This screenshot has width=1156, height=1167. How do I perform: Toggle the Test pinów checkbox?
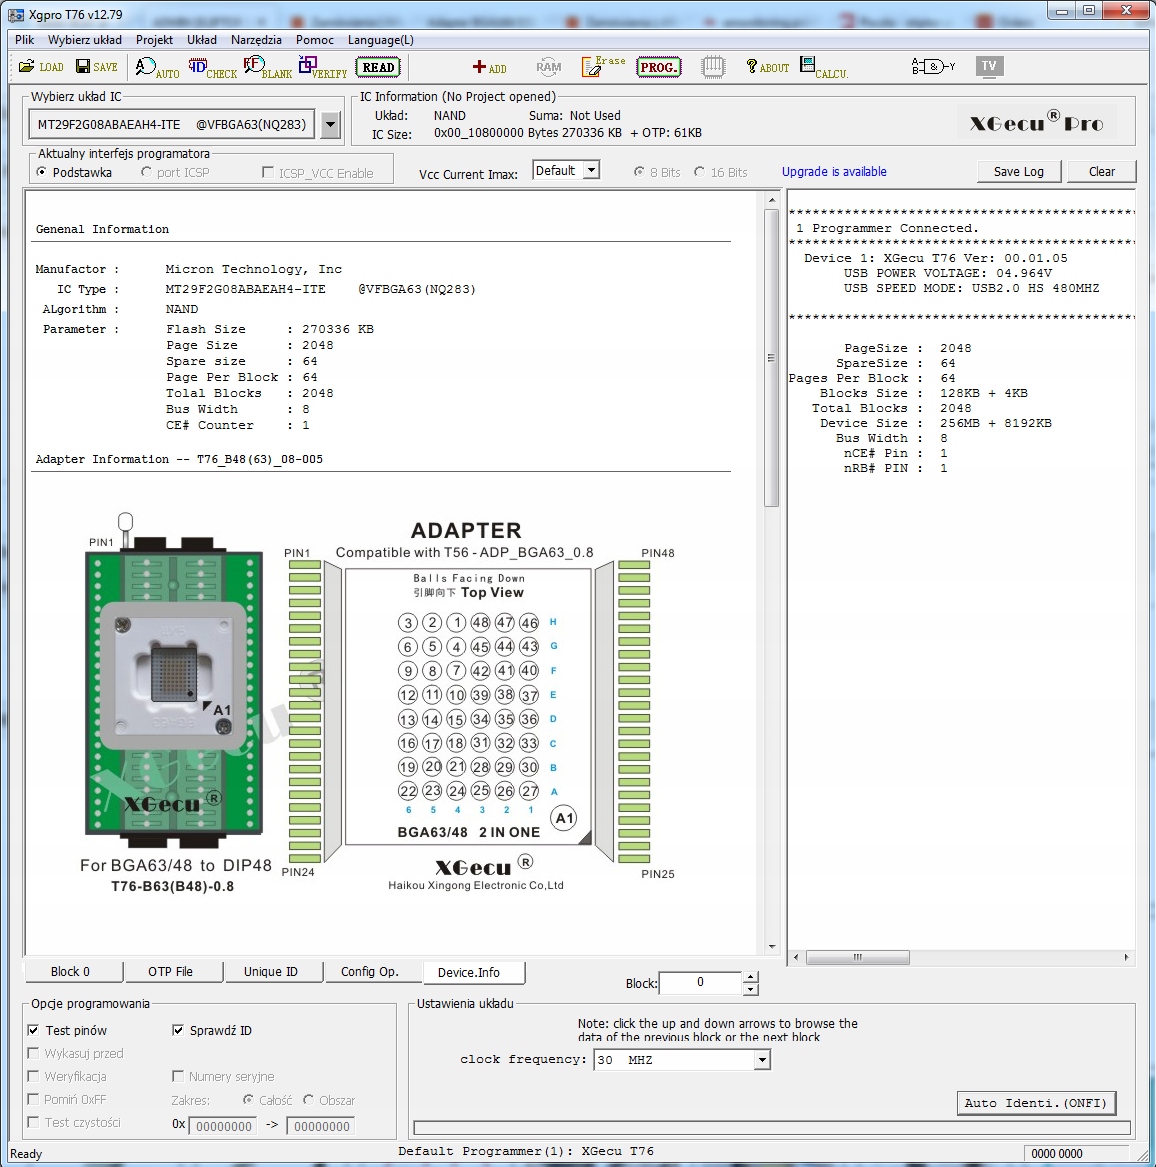click(33, 1030)
